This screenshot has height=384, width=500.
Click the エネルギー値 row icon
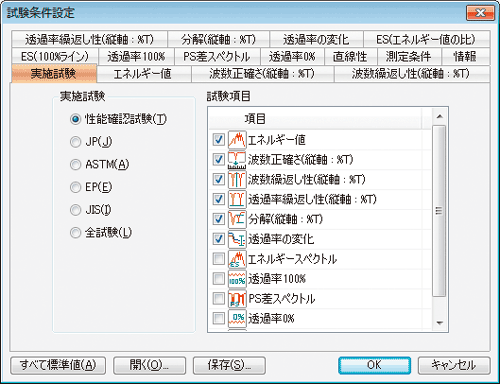[x=237, y=140]
